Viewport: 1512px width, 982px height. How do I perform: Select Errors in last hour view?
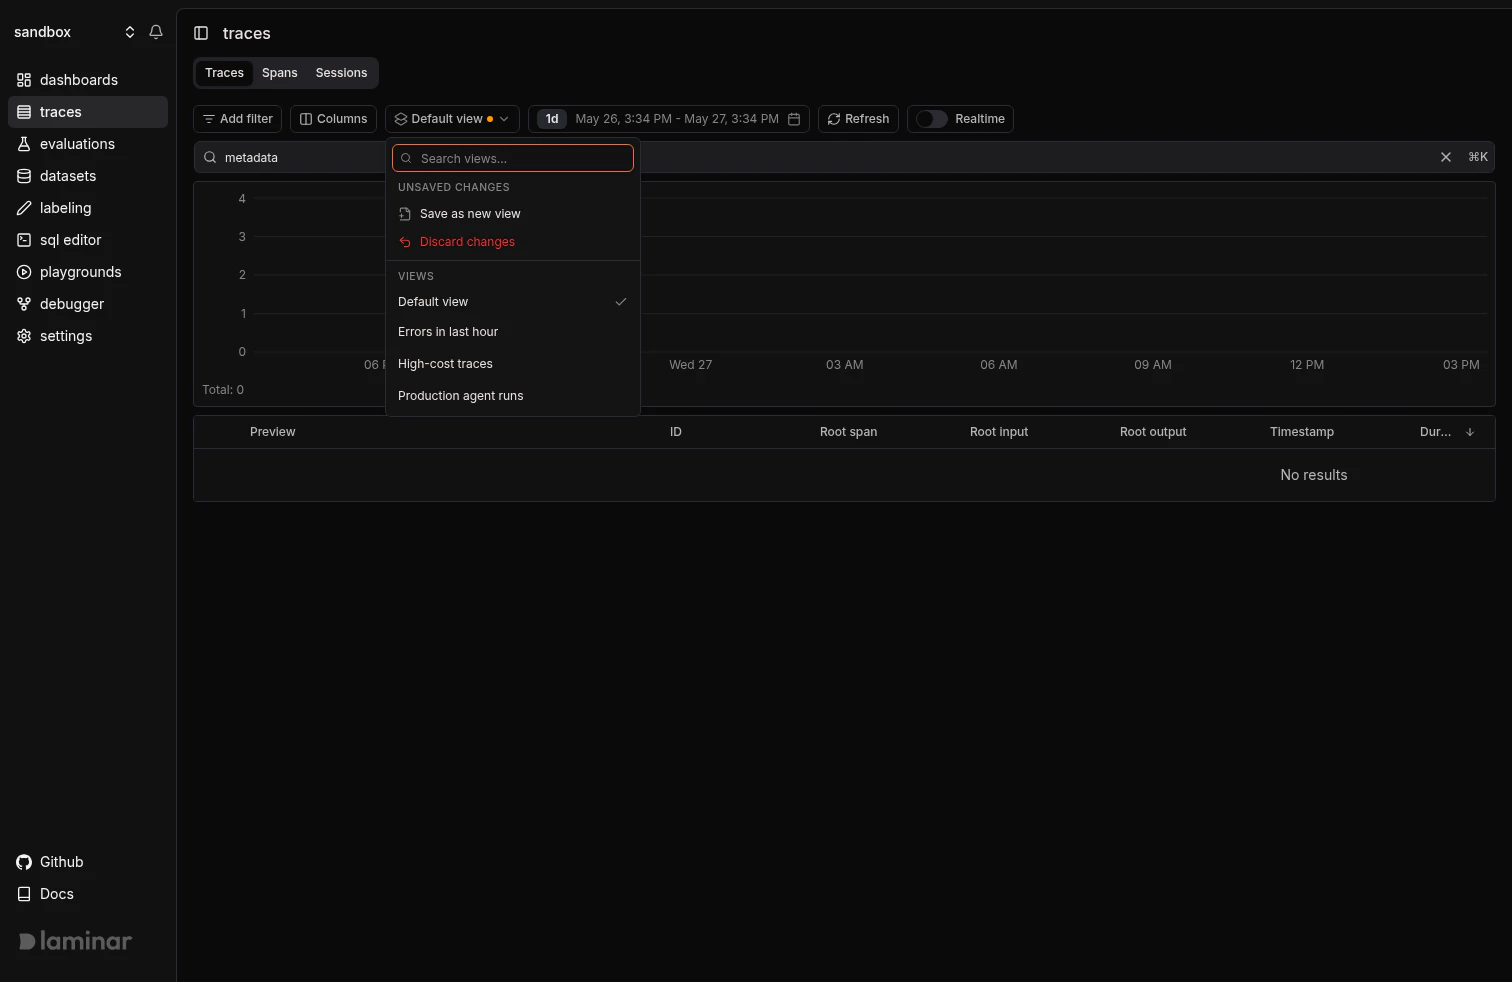click(513, 332)
